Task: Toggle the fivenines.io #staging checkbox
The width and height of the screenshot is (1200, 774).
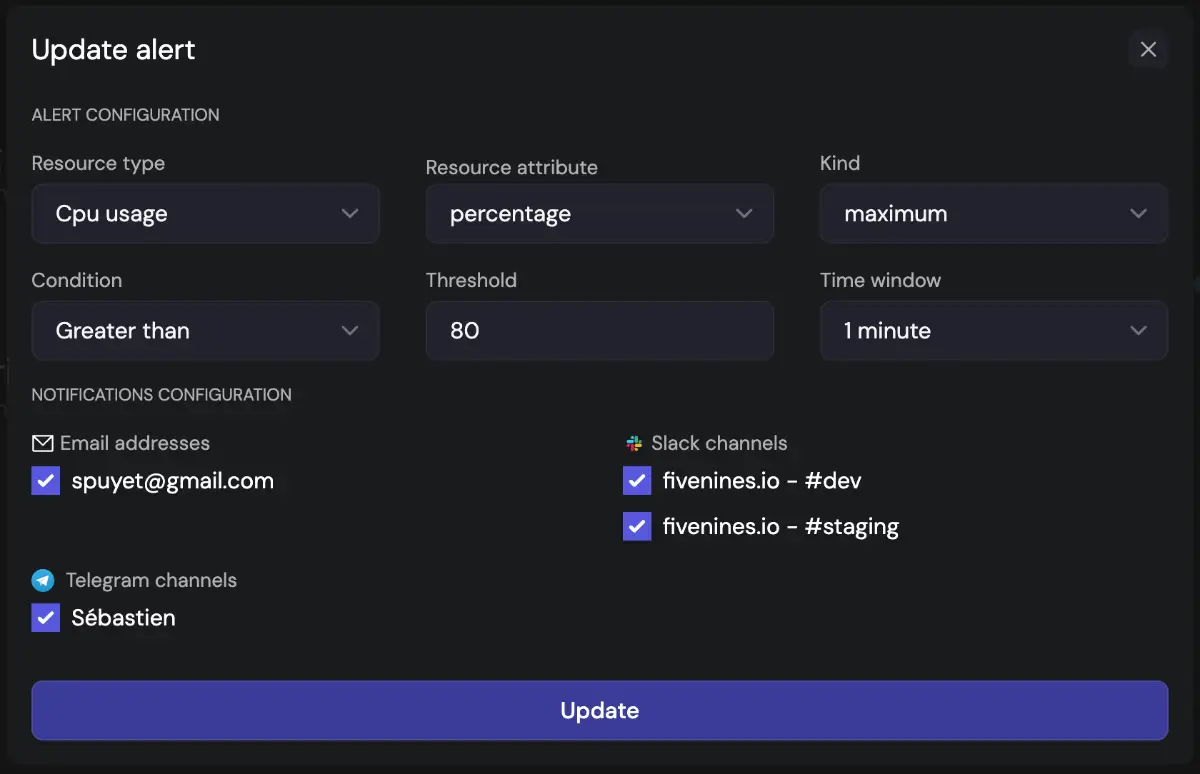Action: (637, 526)
